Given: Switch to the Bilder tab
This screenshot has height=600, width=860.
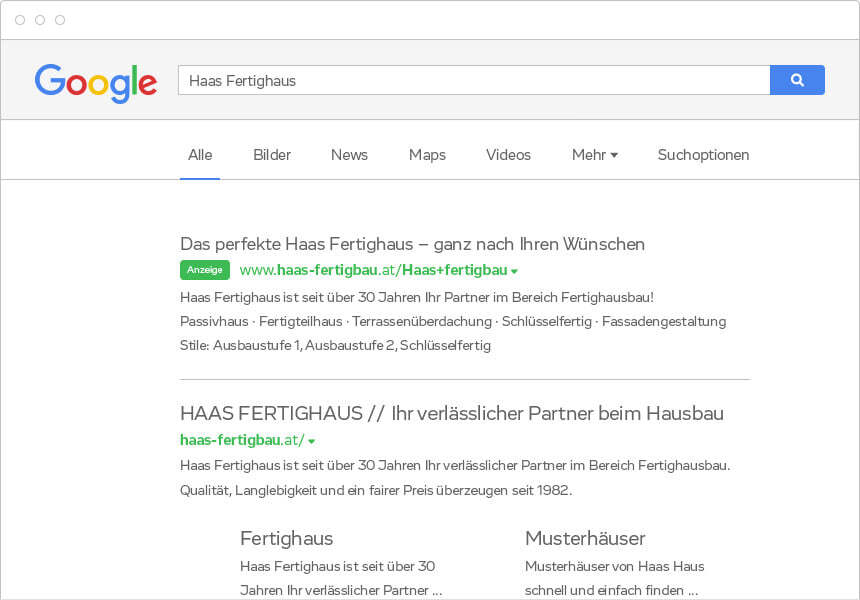Looking at the screenshot, I should coord(272,155).
